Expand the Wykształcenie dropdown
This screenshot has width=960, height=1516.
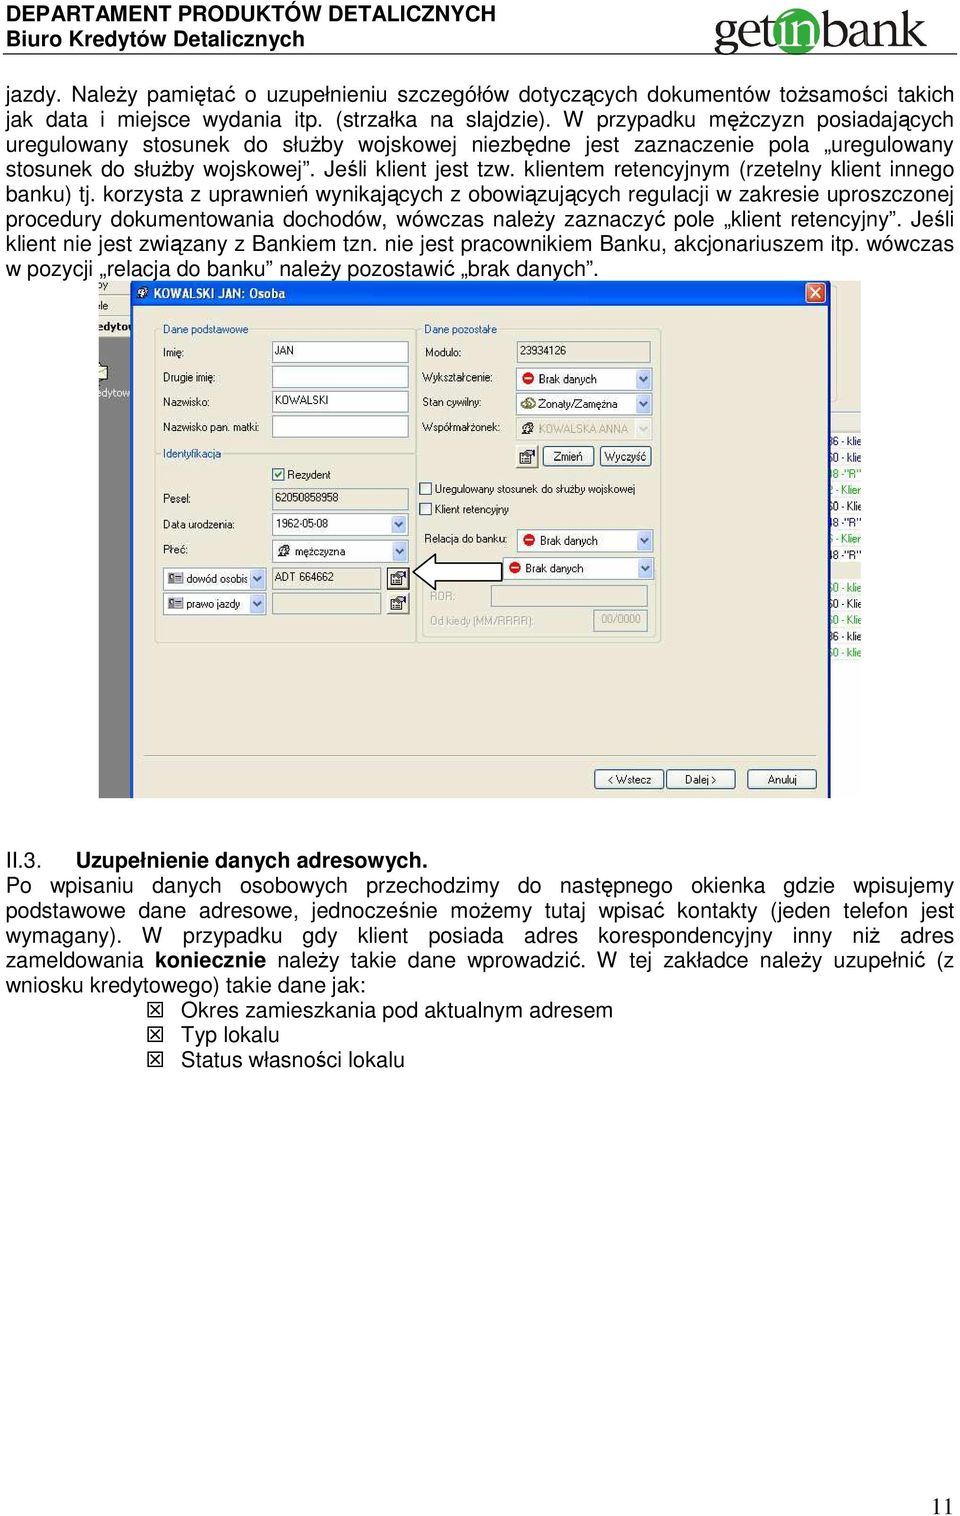point(643,379)
